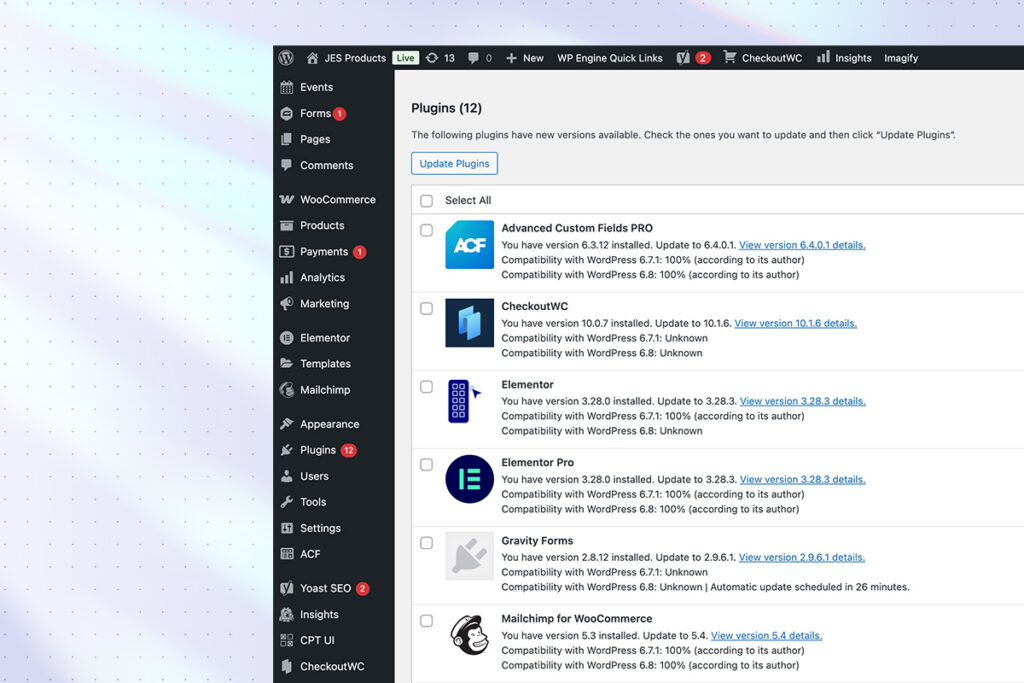Open the New content dropdown in admin bar
Image resolution: width=1024 pixels, height=683 pixels.
(x=525, y=58)
